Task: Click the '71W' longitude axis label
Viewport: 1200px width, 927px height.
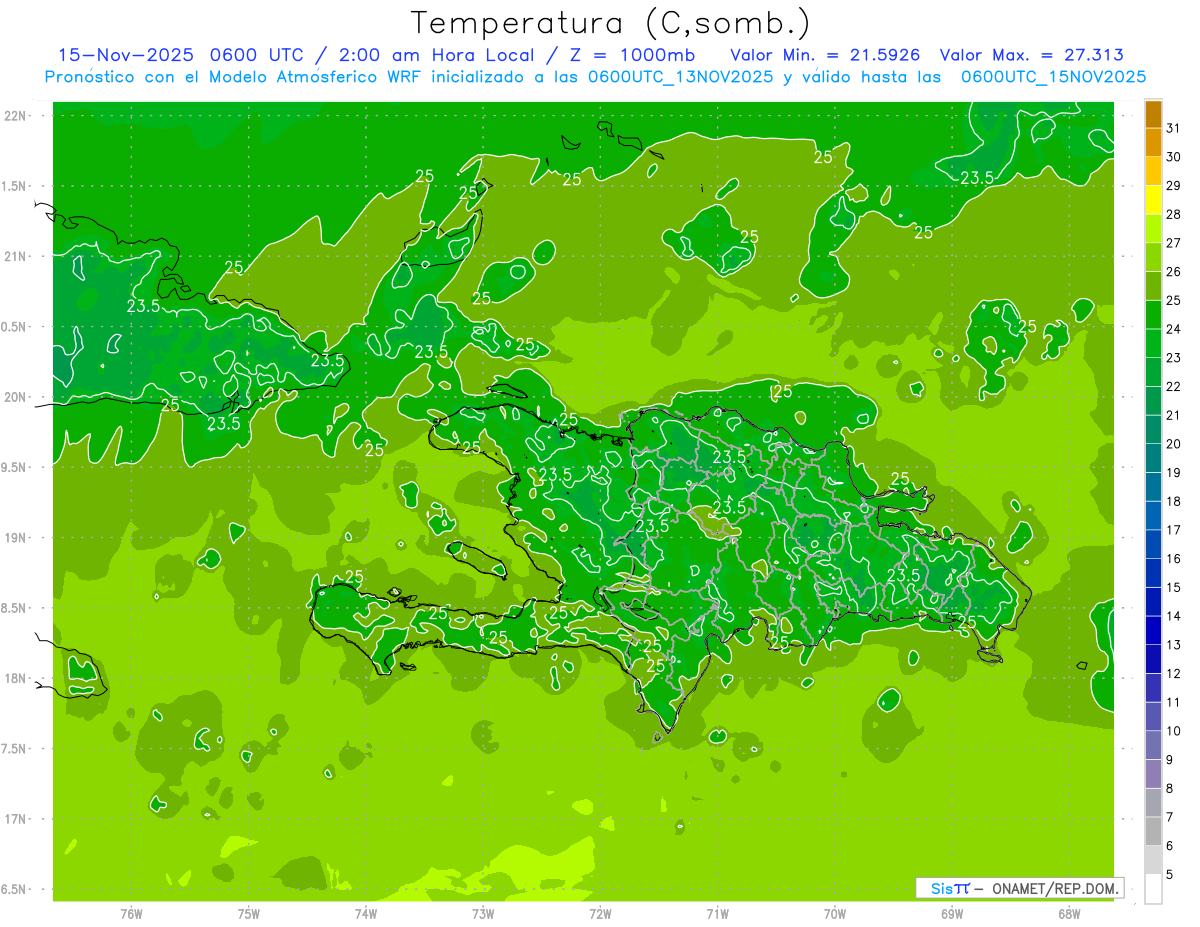Action: click(x=717, y=914)
